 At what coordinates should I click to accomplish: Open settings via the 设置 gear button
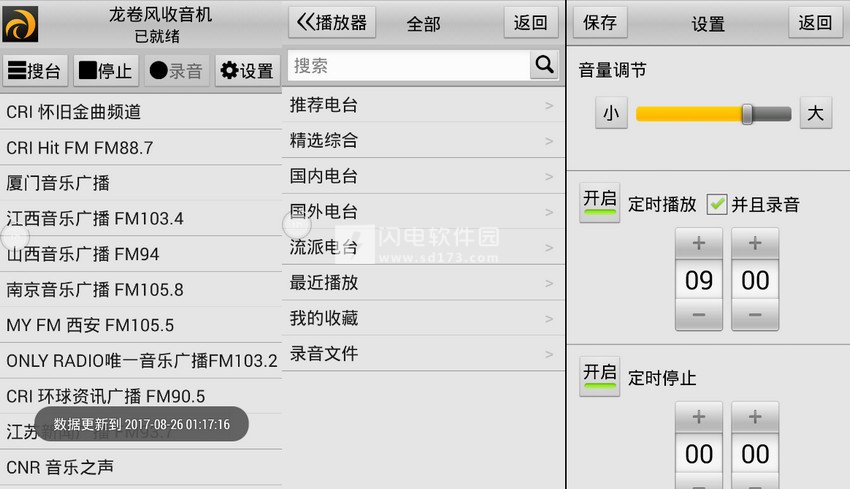tap(248, 70)
